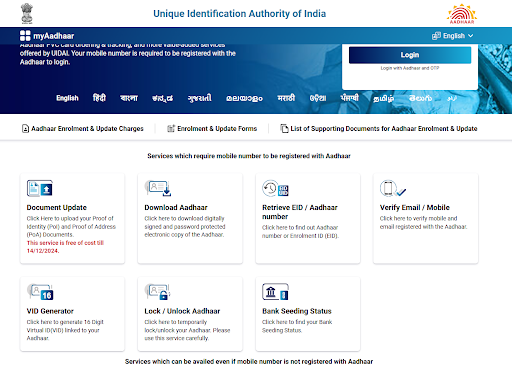Open Enrolment & Update Forms link
Screen dimensions: 512x368
(x=217, y=129)
